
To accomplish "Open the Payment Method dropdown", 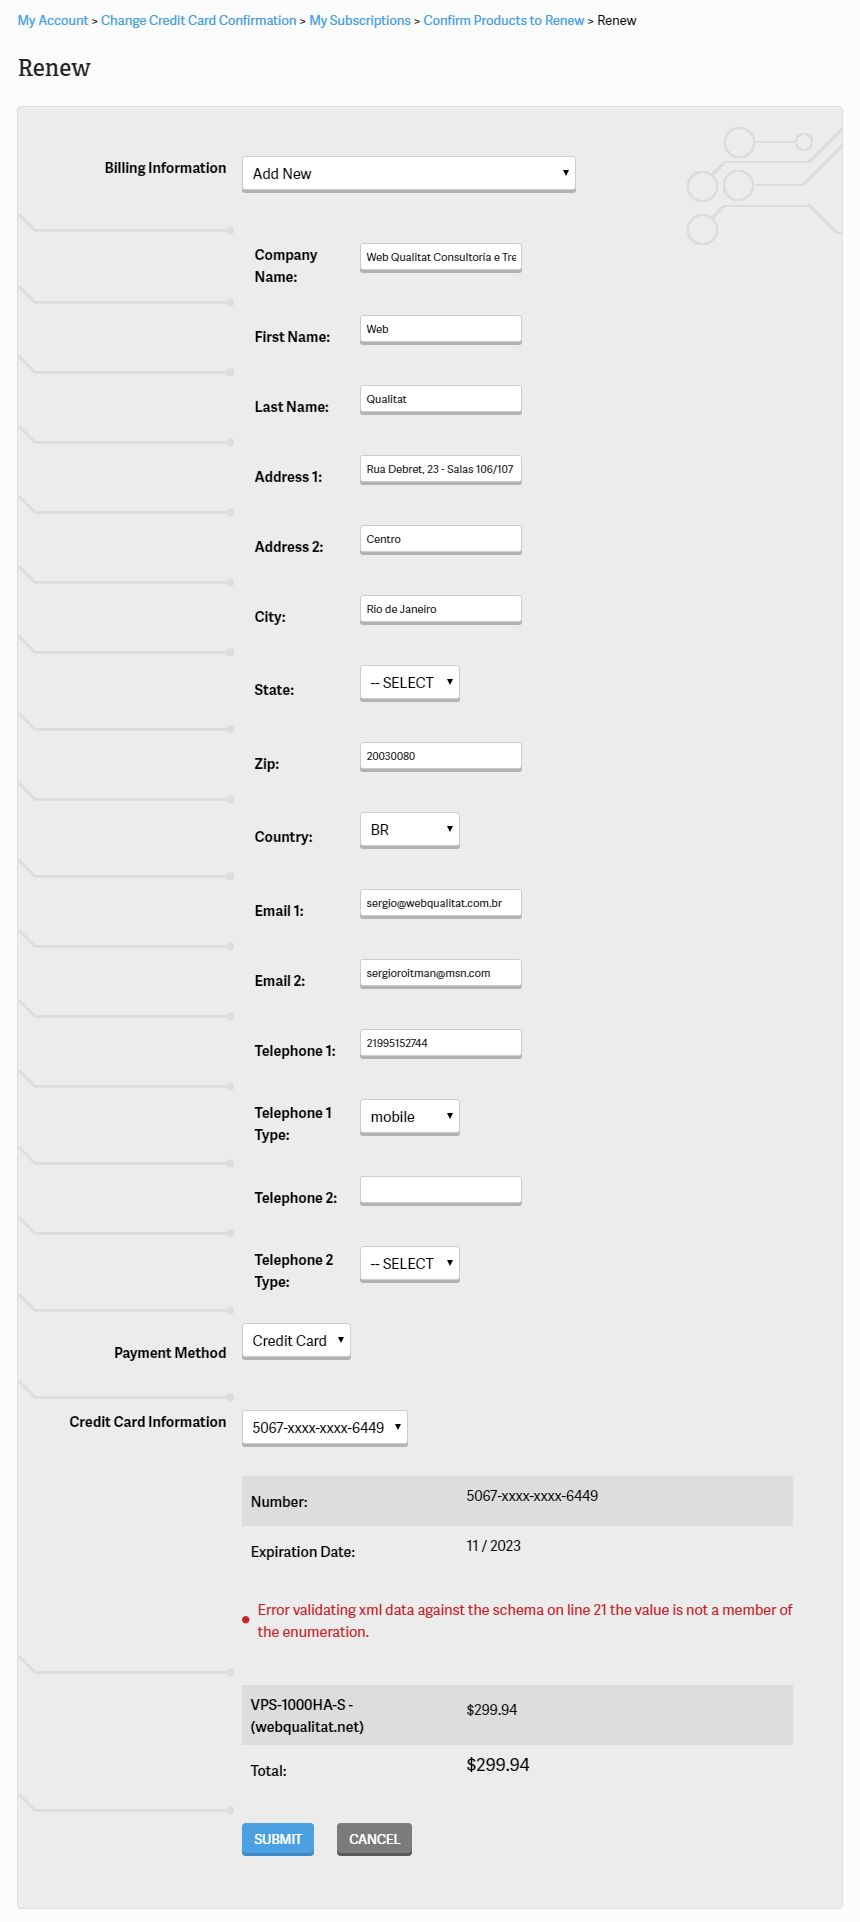I will tap(296, 1341).
